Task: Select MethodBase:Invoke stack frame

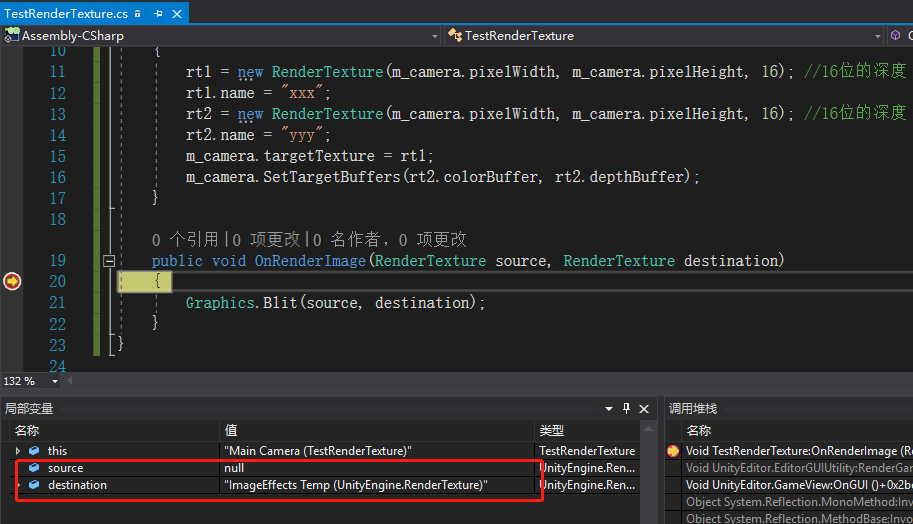Action: point(799,518)
